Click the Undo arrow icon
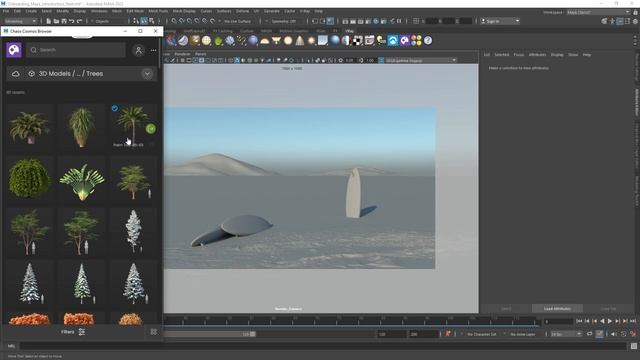The image size is (640, 360). (x=72, y=21)
